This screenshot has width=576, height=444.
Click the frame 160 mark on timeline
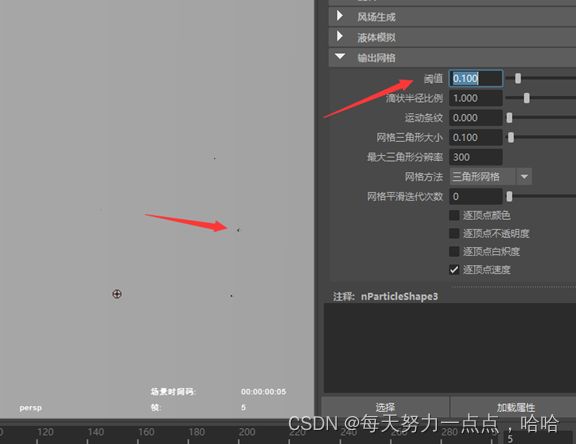tap(146, 432)
